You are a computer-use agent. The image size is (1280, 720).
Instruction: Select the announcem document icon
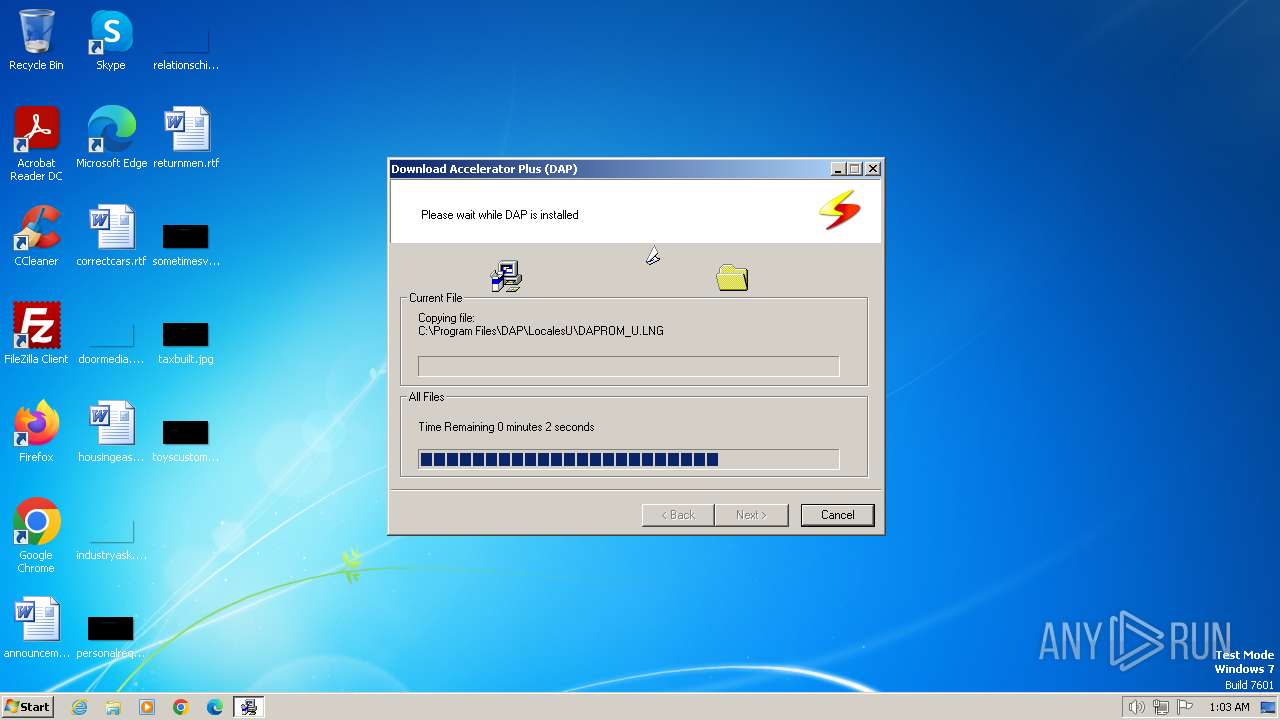pos(36,628)
